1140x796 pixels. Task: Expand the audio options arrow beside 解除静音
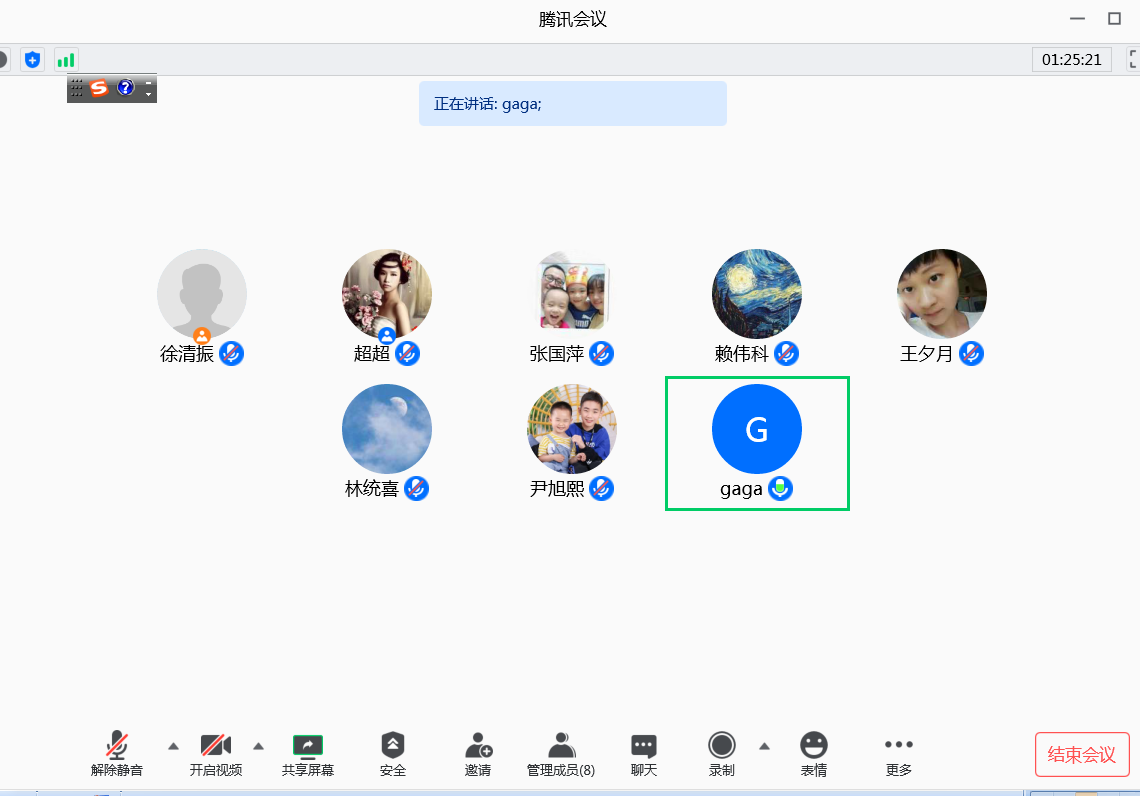pos(173,746)
